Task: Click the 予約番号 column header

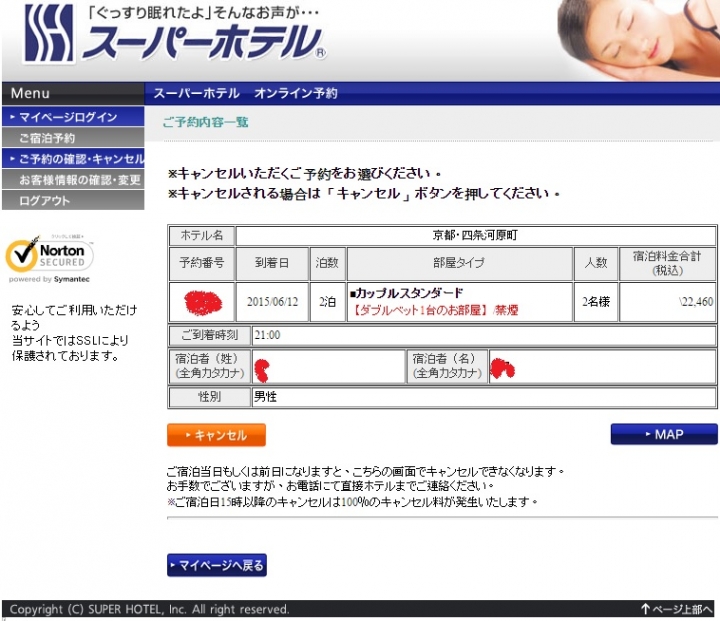Action: click(202, 263)
